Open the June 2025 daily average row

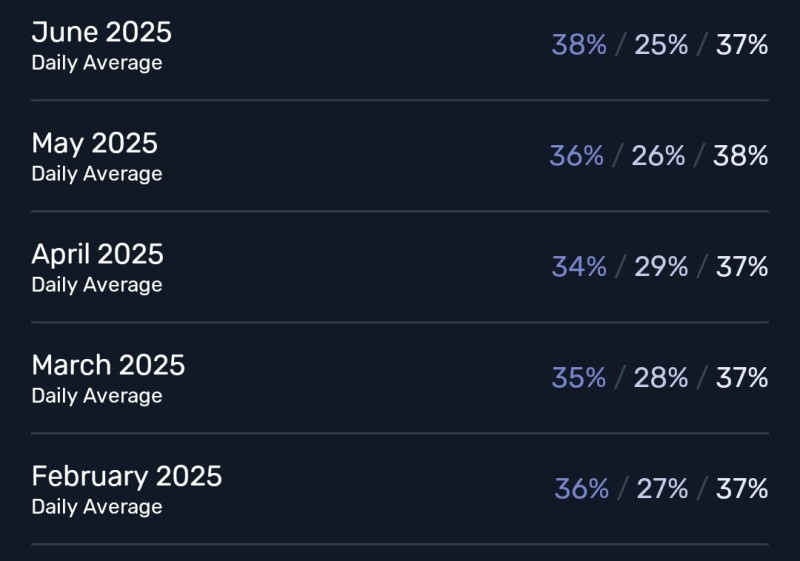coord(400,46)
